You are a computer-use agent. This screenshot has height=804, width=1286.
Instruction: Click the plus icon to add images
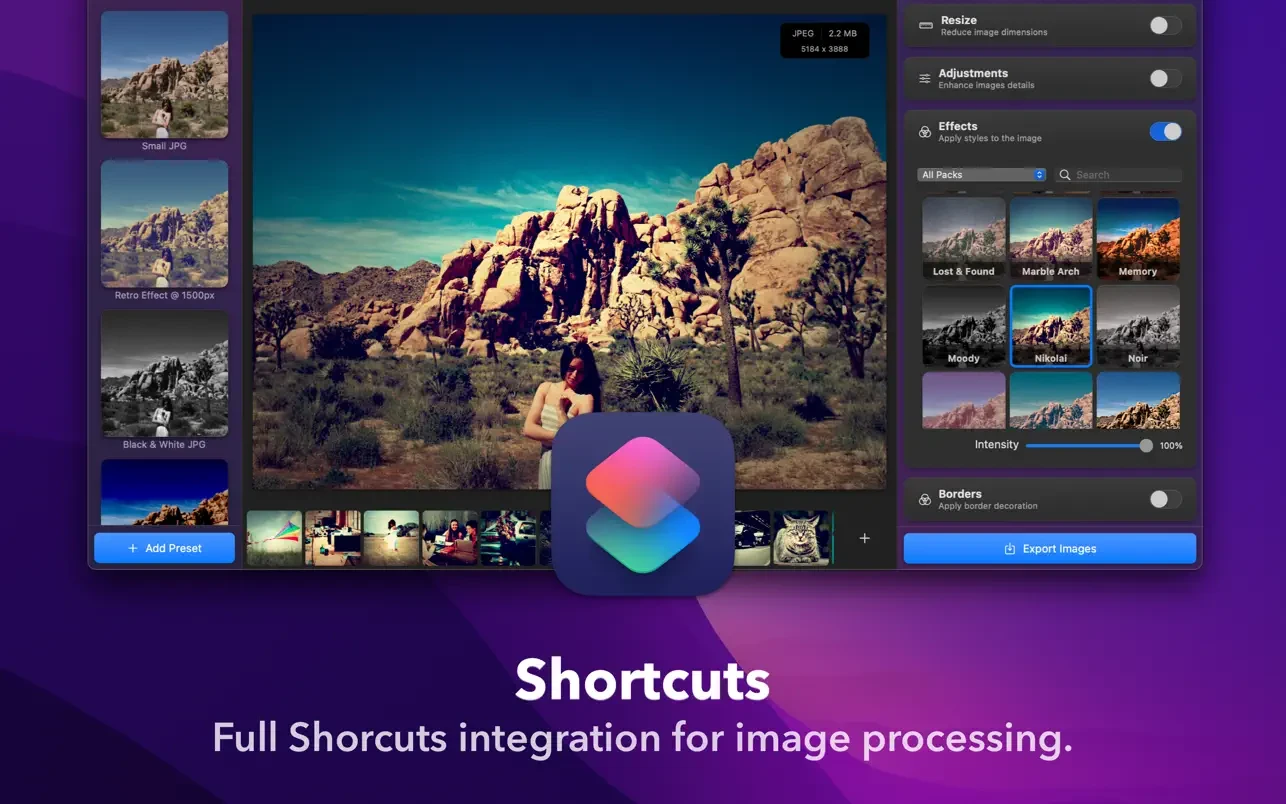point(865,538)
